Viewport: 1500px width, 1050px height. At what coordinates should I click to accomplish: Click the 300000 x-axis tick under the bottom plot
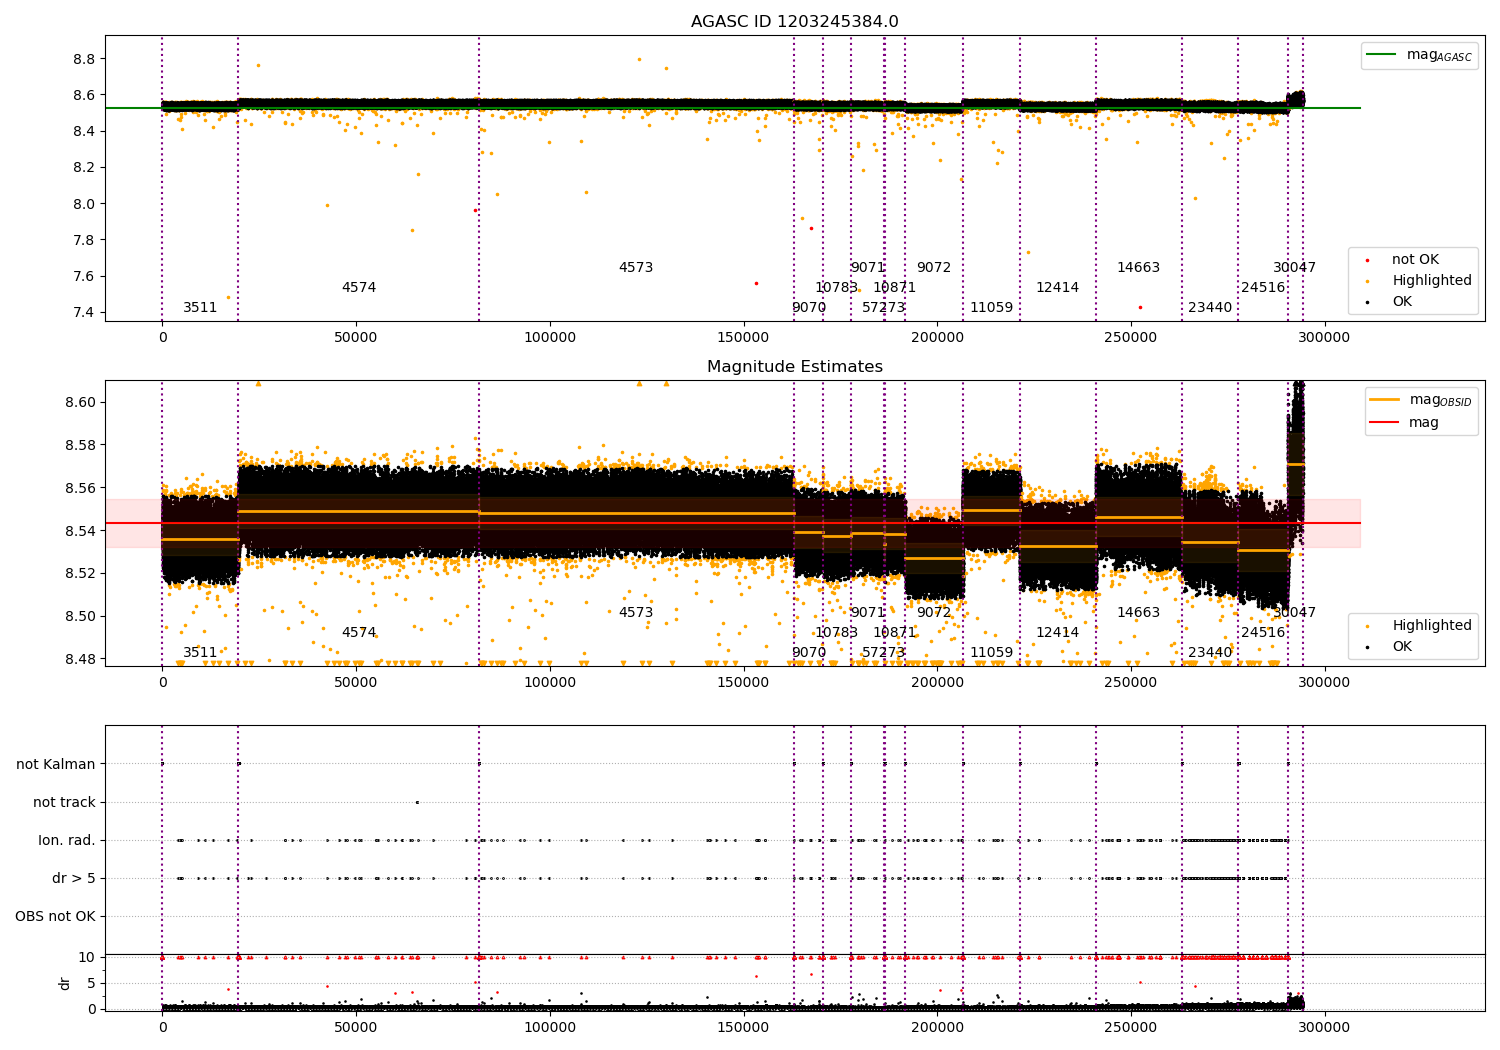click(1324, 1027)
